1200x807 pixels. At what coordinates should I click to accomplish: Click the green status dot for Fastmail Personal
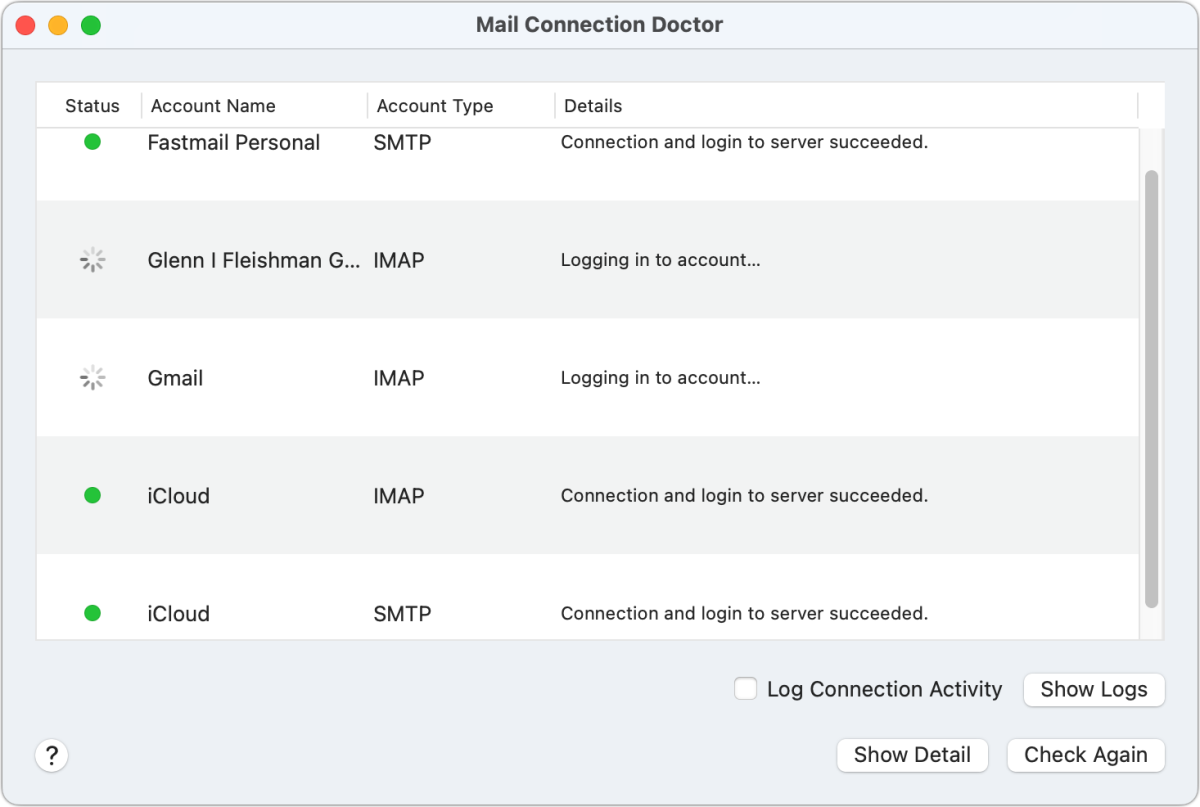pos(92,142)
